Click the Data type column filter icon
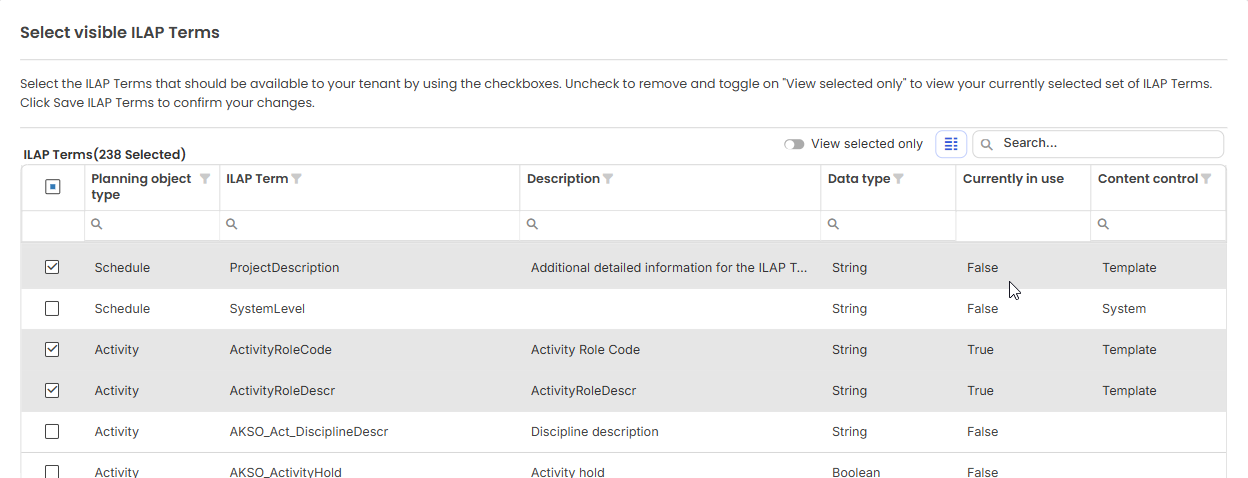The width and height of the screenshot is (1248, 478). 898,179
